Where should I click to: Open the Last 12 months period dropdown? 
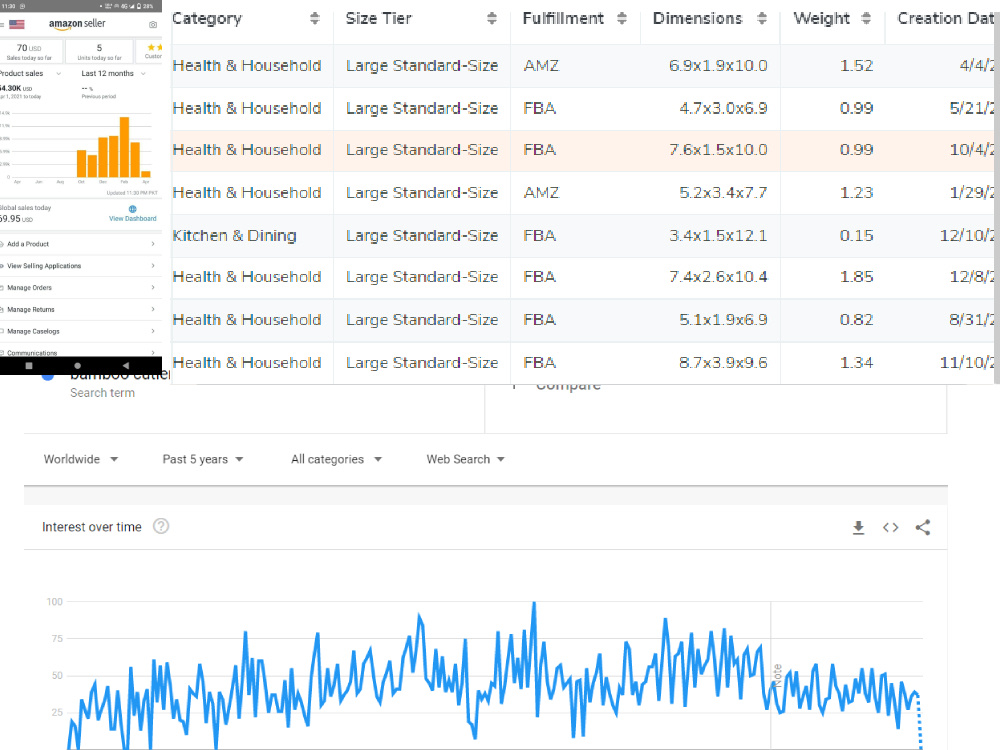tap(114, 73)
